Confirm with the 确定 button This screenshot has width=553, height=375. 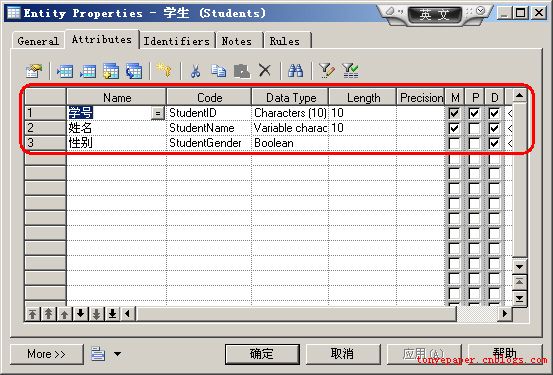[262, 354]
